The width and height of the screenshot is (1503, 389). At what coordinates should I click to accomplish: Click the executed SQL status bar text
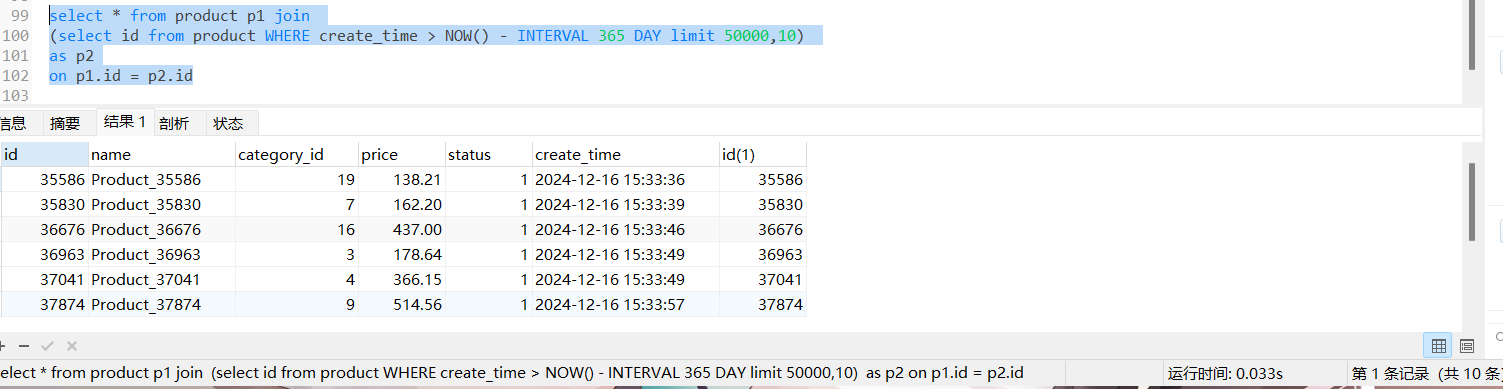(512, 373)
